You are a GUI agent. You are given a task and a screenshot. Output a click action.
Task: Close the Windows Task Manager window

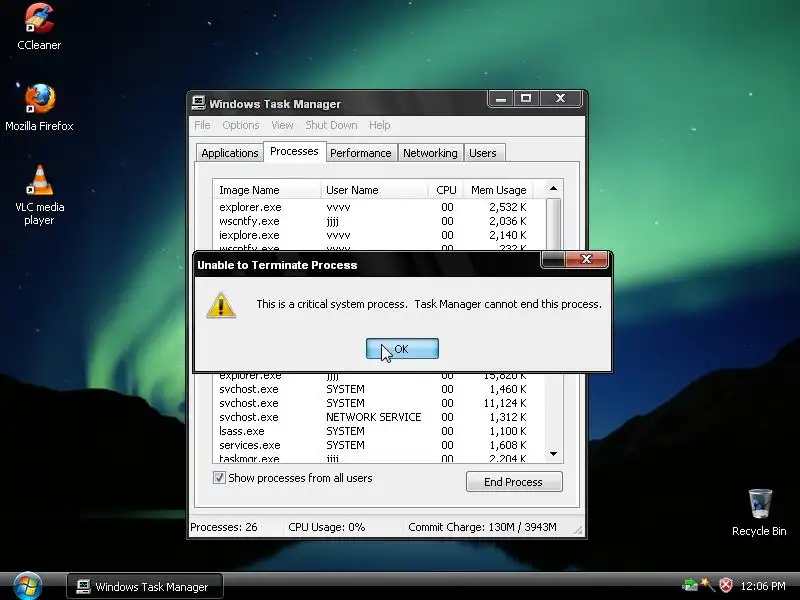tap(560, 98)
